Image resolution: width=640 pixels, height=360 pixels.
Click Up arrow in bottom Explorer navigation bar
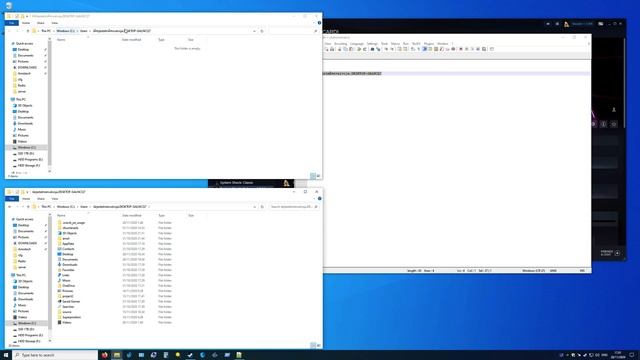[x=28, y=207]
